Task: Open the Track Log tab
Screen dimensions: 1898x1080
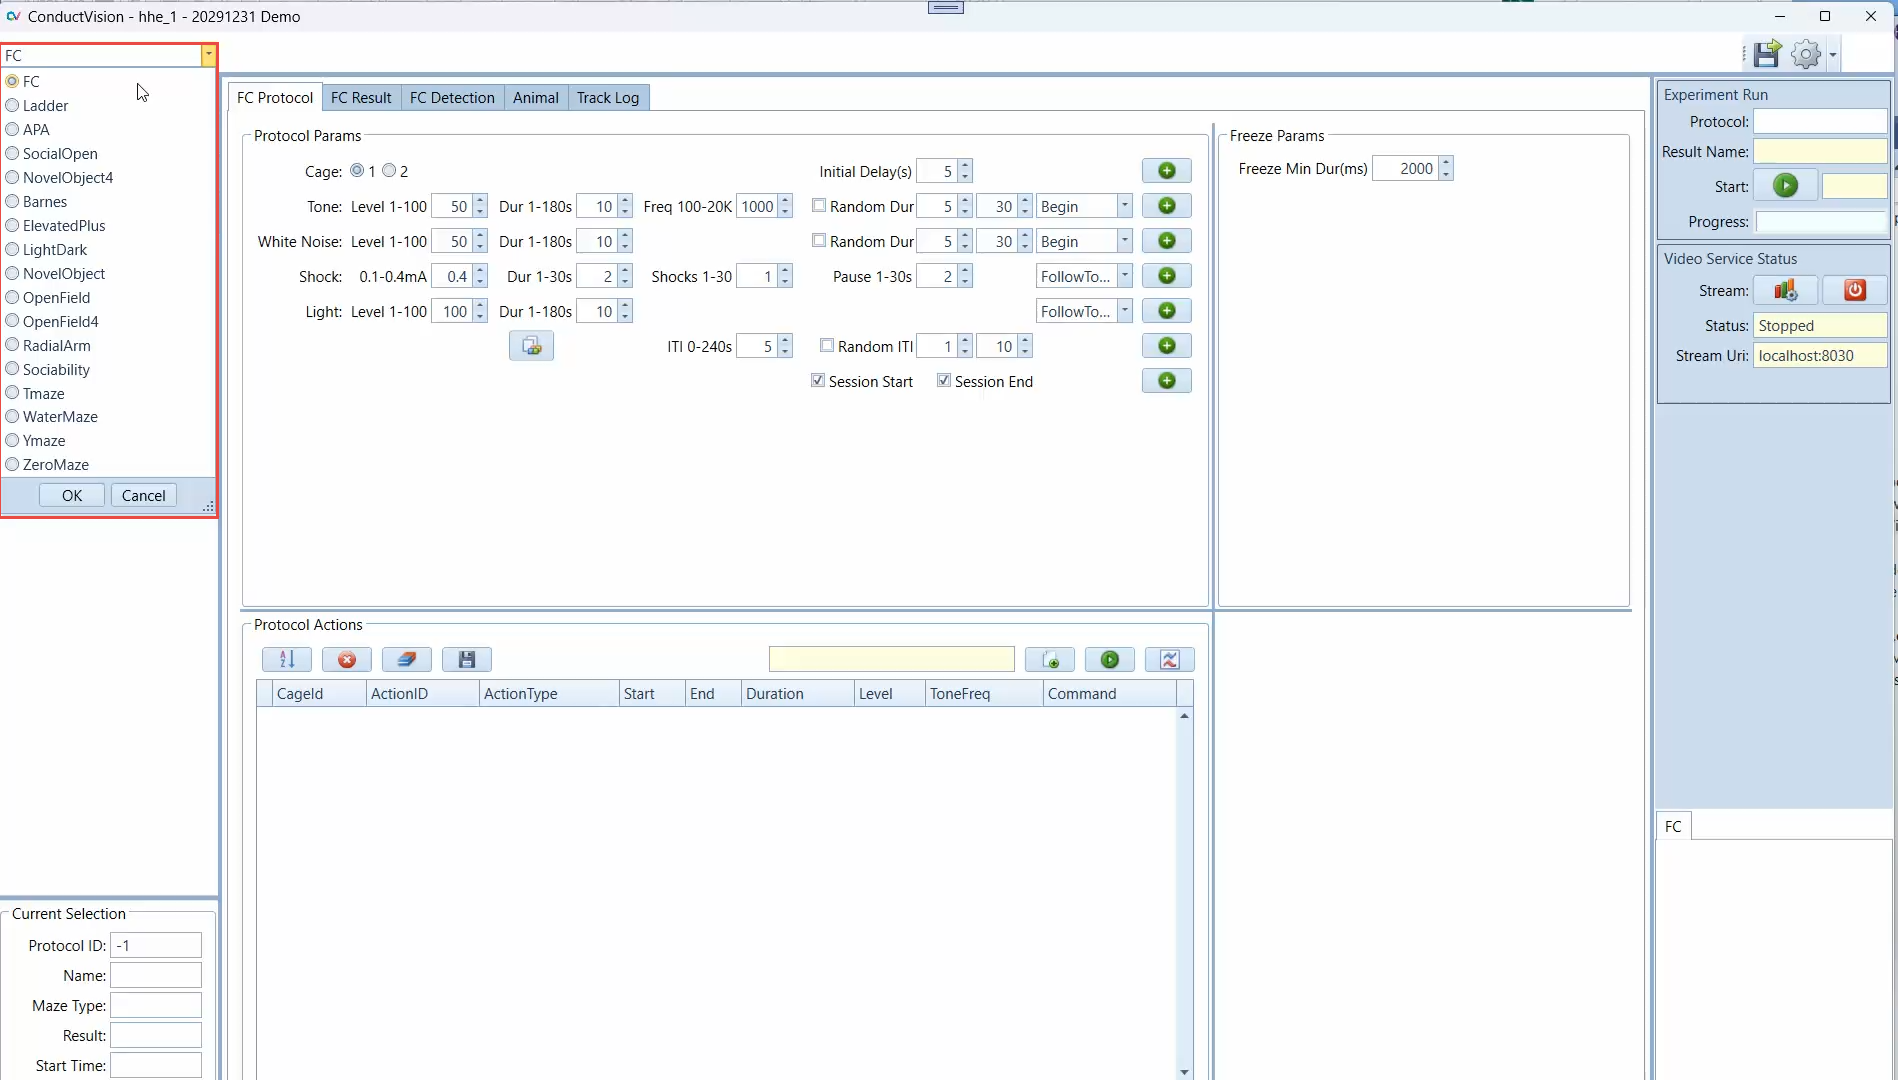Action: pyautogui.click(x=607, y=98)
